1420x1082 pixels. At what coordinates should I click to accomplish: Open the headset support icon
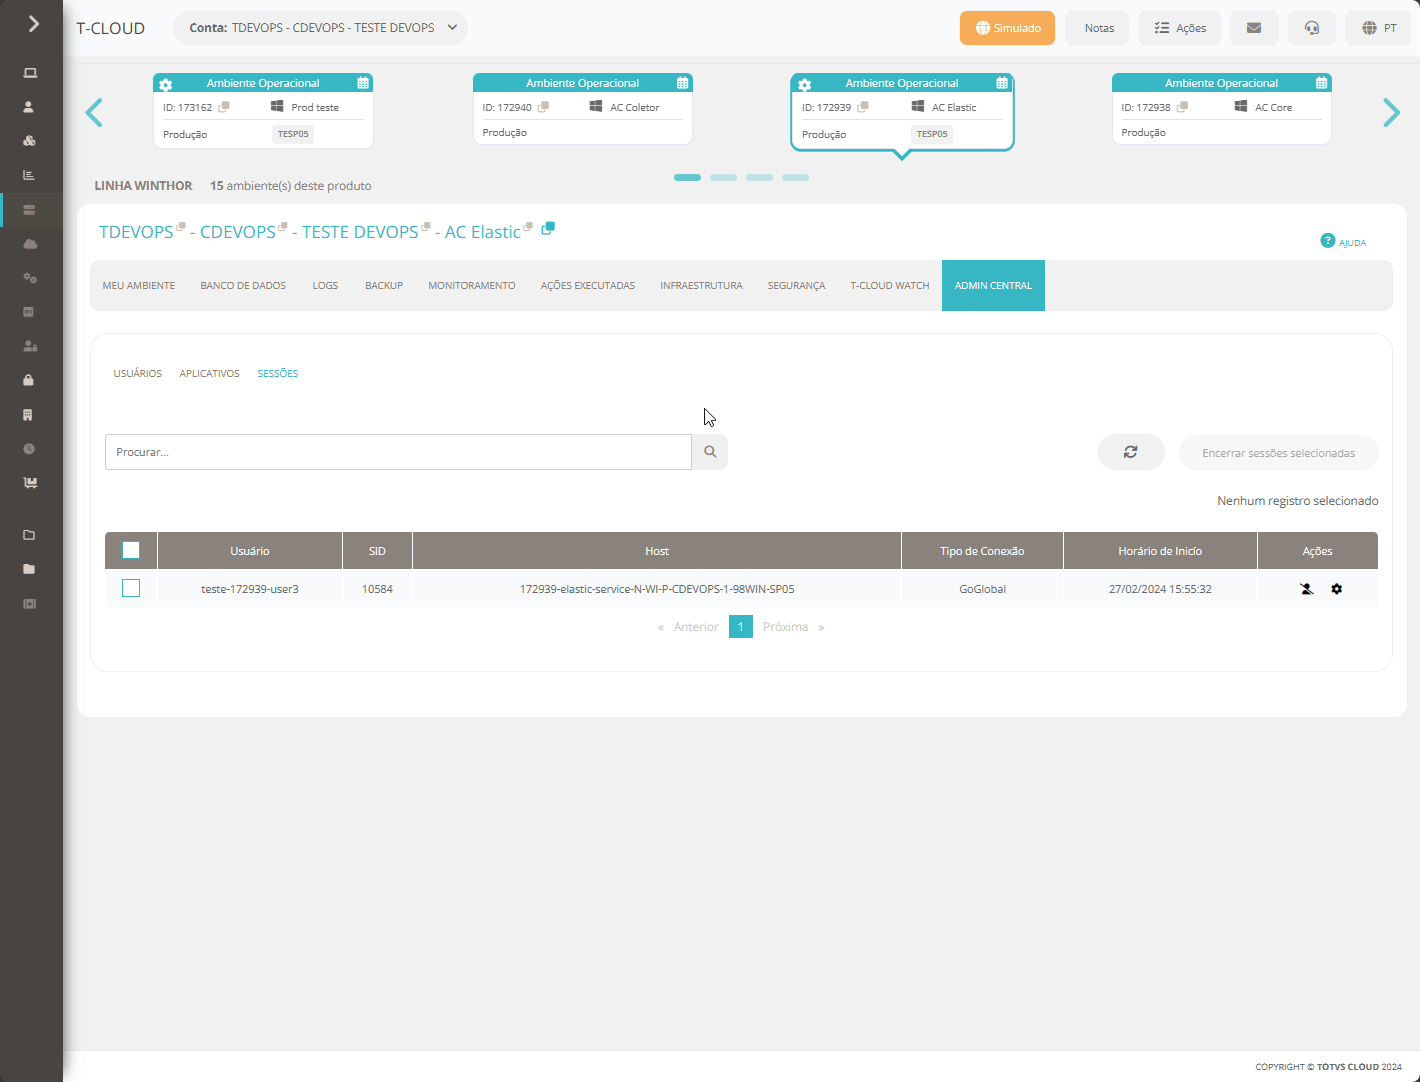pyautogui.click(x=1312, y=28)
